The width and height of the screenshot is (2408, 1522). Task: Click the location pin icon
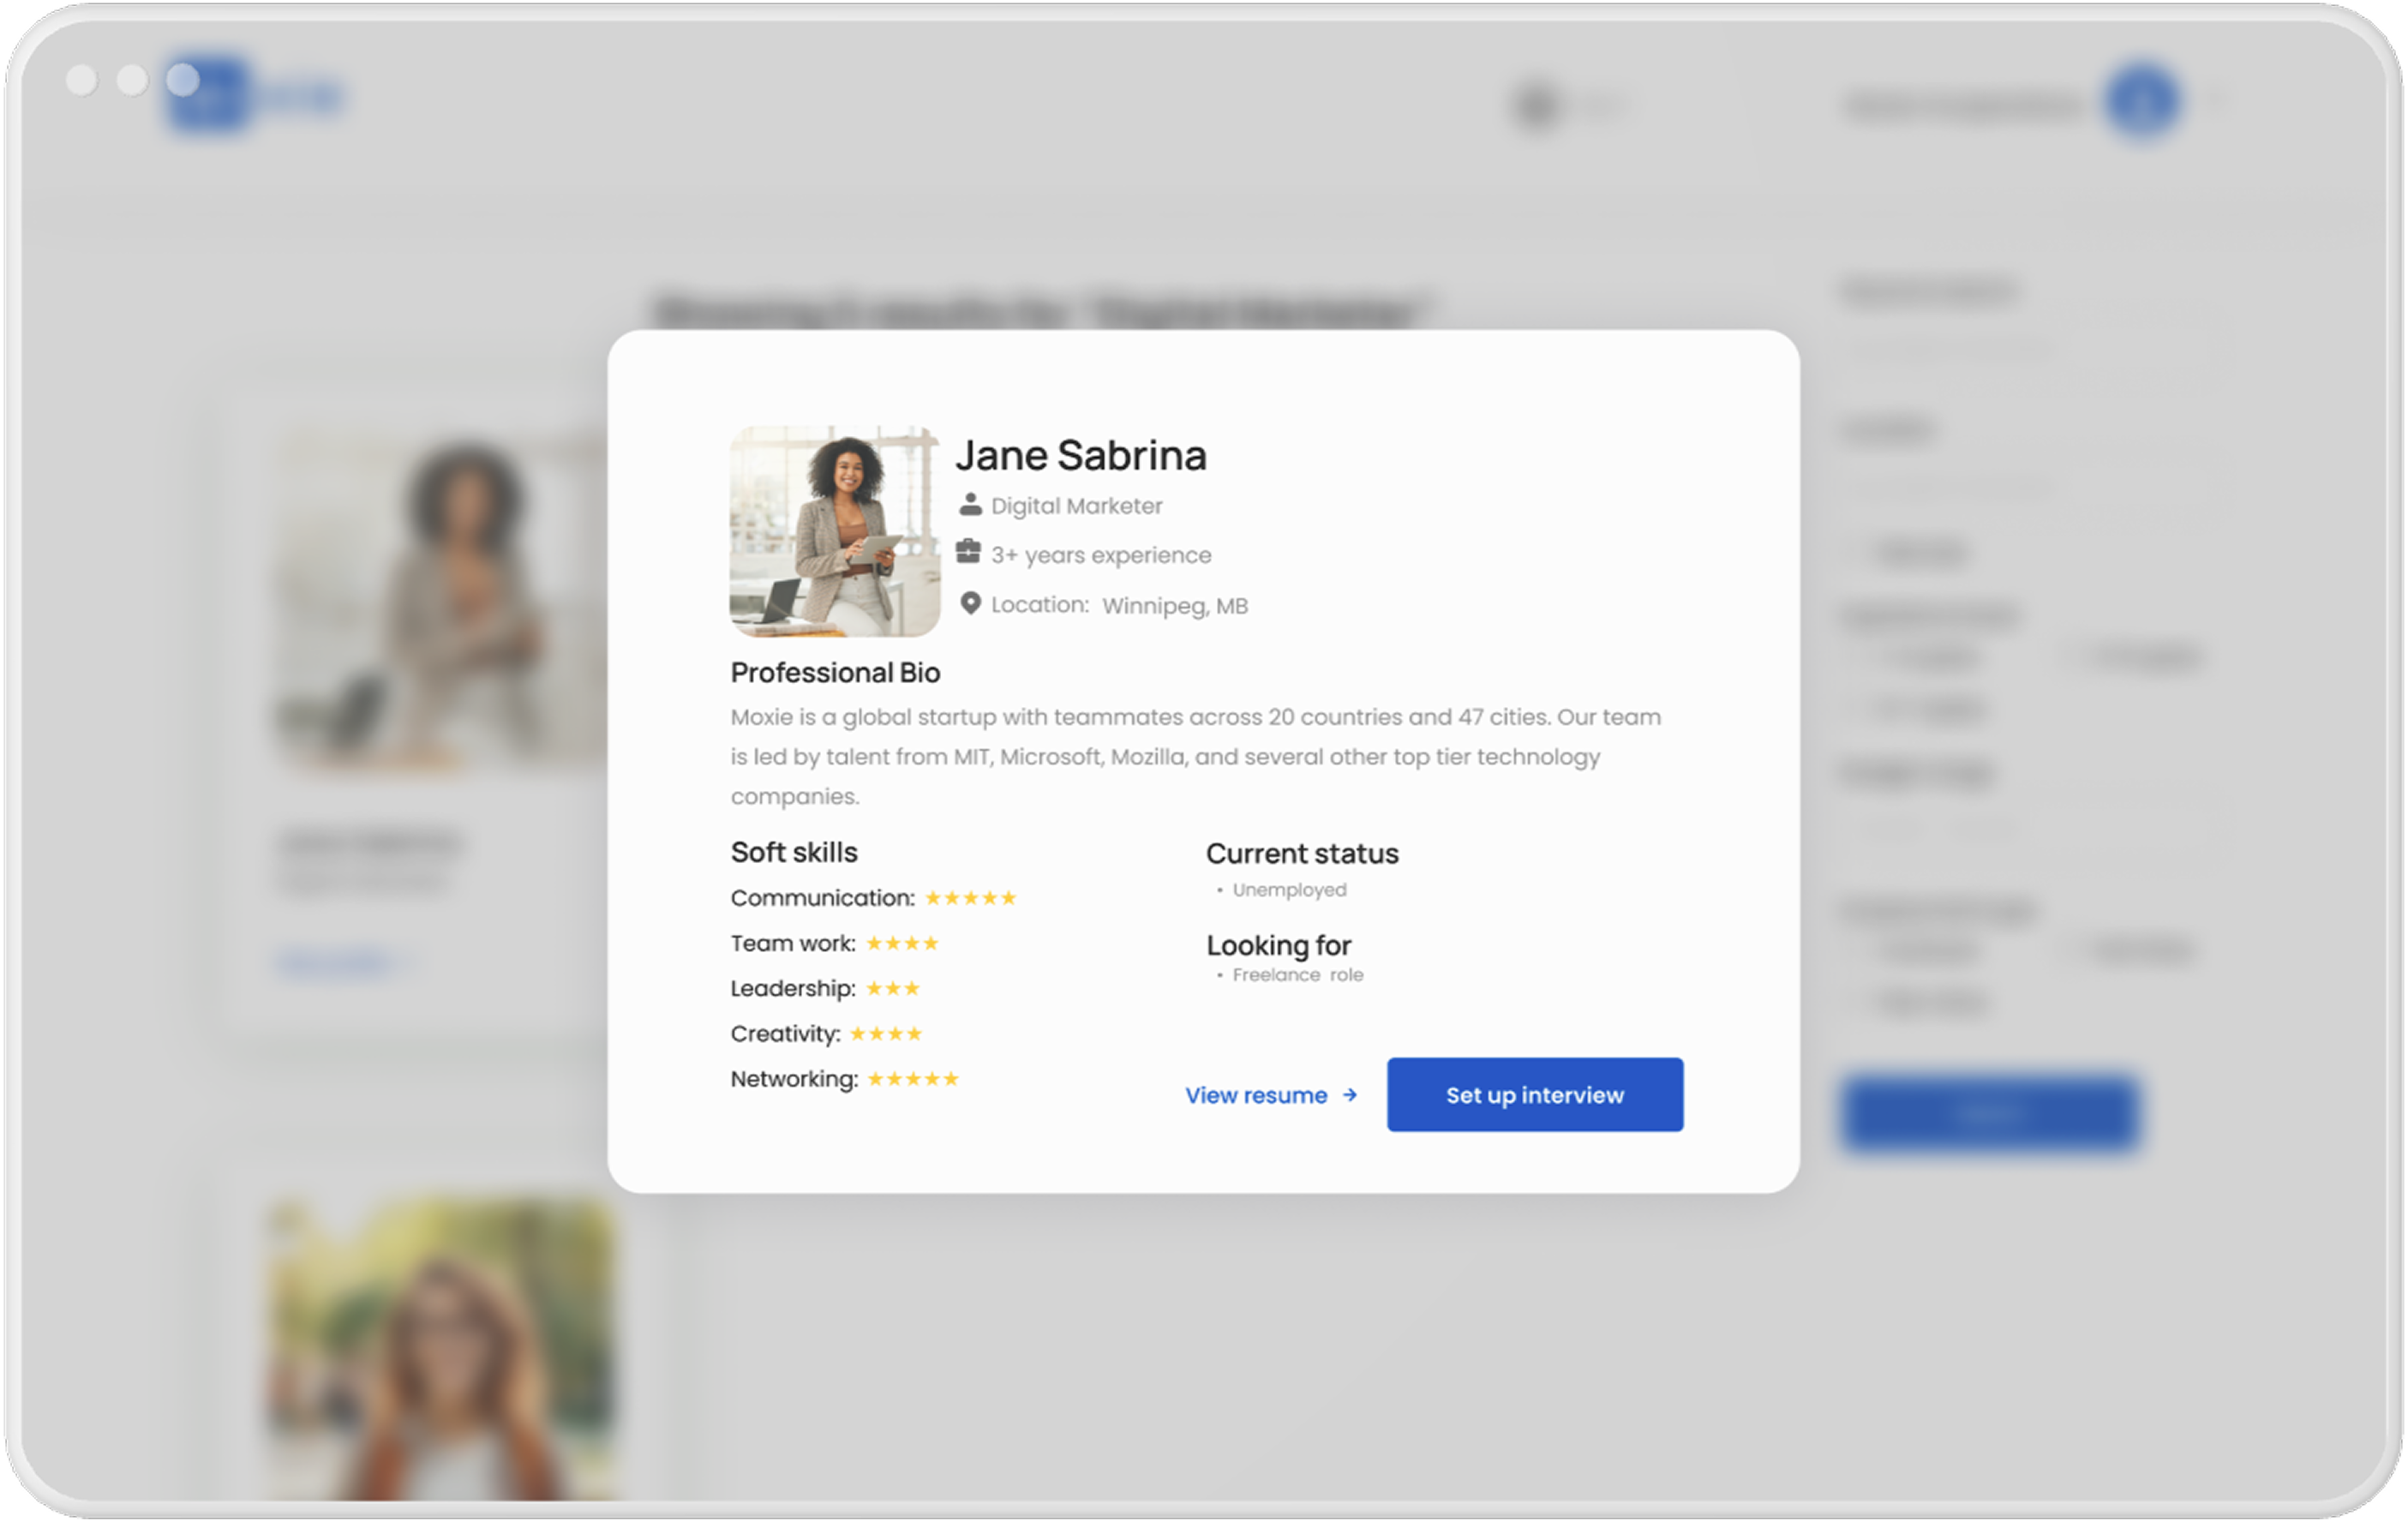(x=969, y=603)
